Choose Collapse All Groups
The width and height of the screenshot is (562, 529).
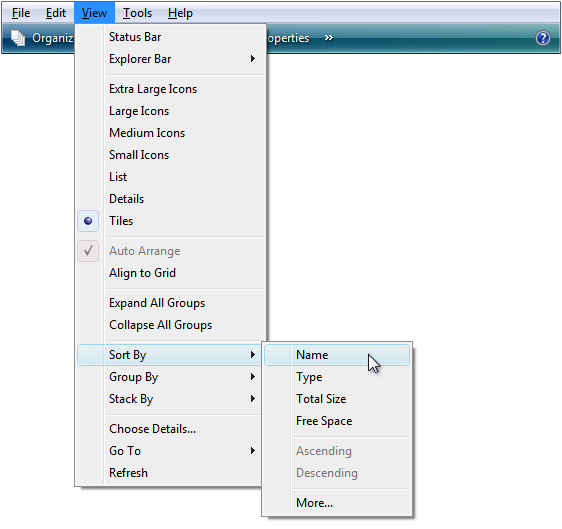171,325
